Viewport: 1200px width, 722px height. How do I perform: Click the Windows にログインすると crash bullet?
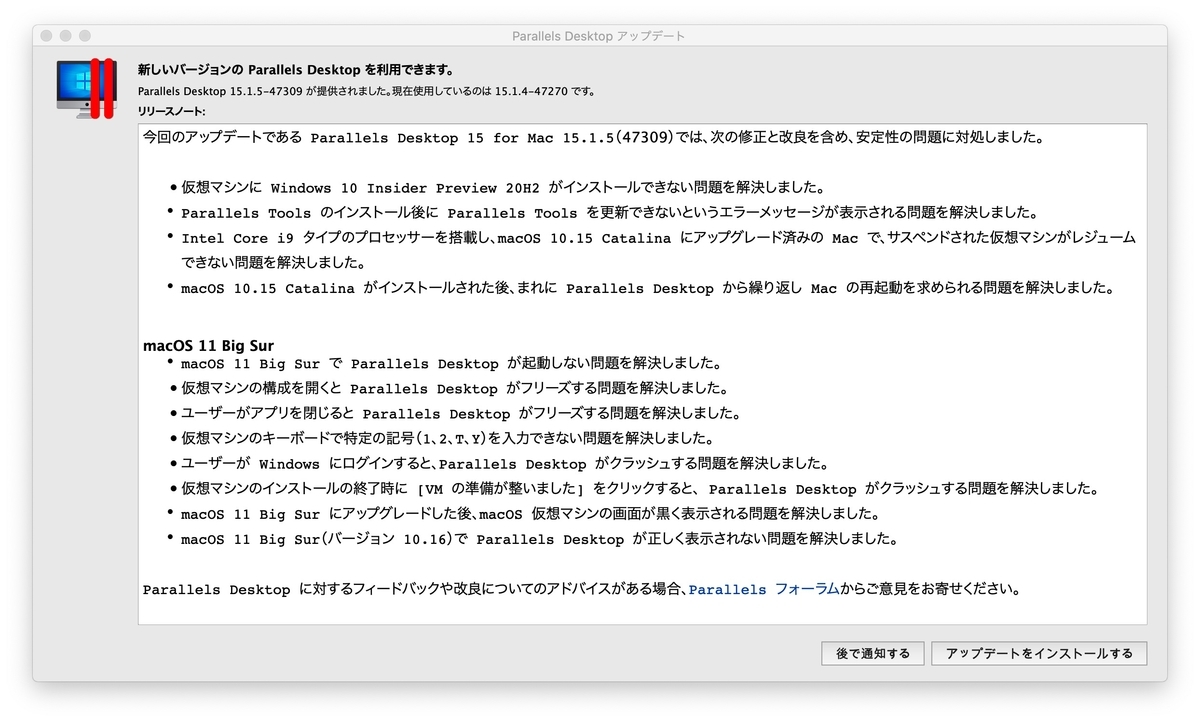coord(505,464)
